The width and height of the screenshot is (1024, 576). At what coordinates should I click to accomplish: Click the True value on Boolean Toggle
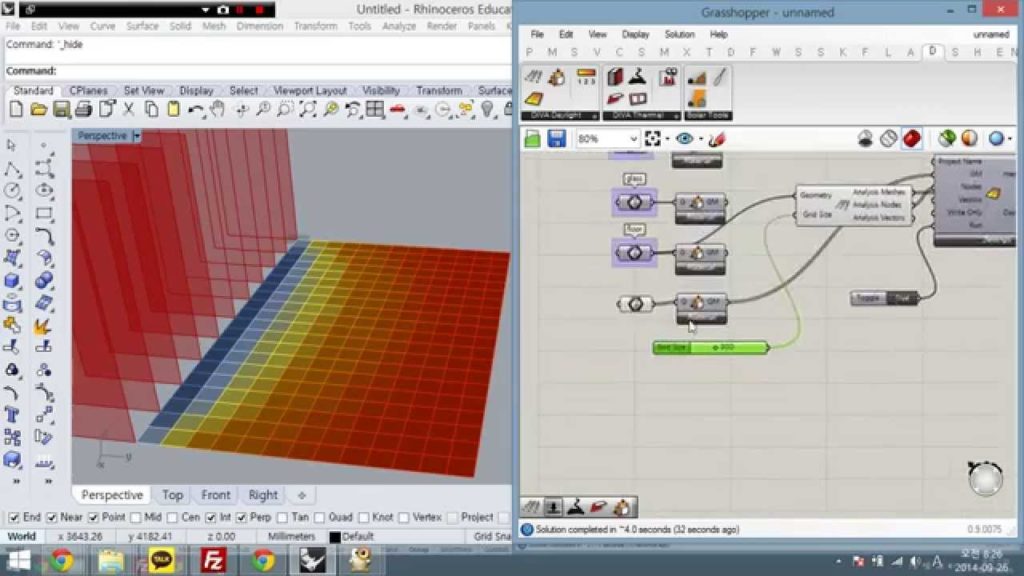[901, 298]
